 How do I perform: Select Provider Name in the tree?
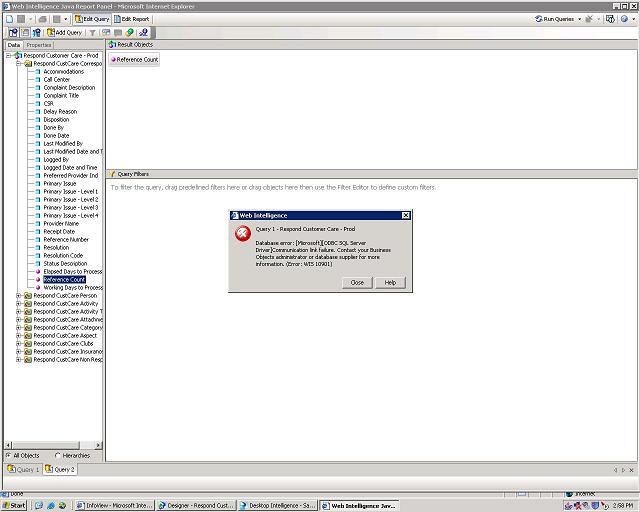(61, 224)
